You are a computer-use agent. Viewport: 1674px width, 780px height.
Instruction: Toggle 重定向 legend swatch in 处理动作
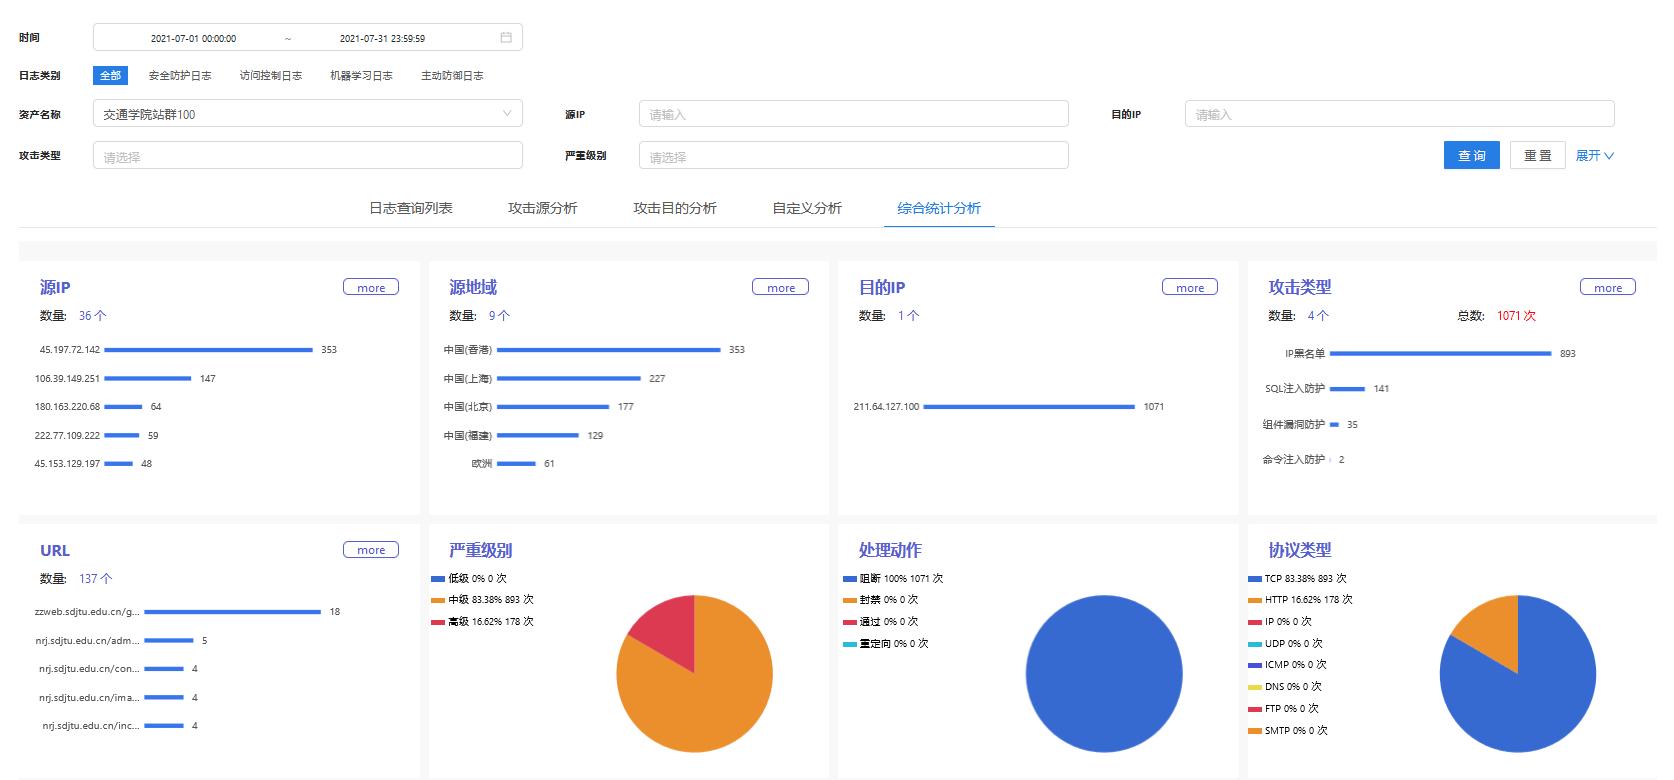coord(850,644)
